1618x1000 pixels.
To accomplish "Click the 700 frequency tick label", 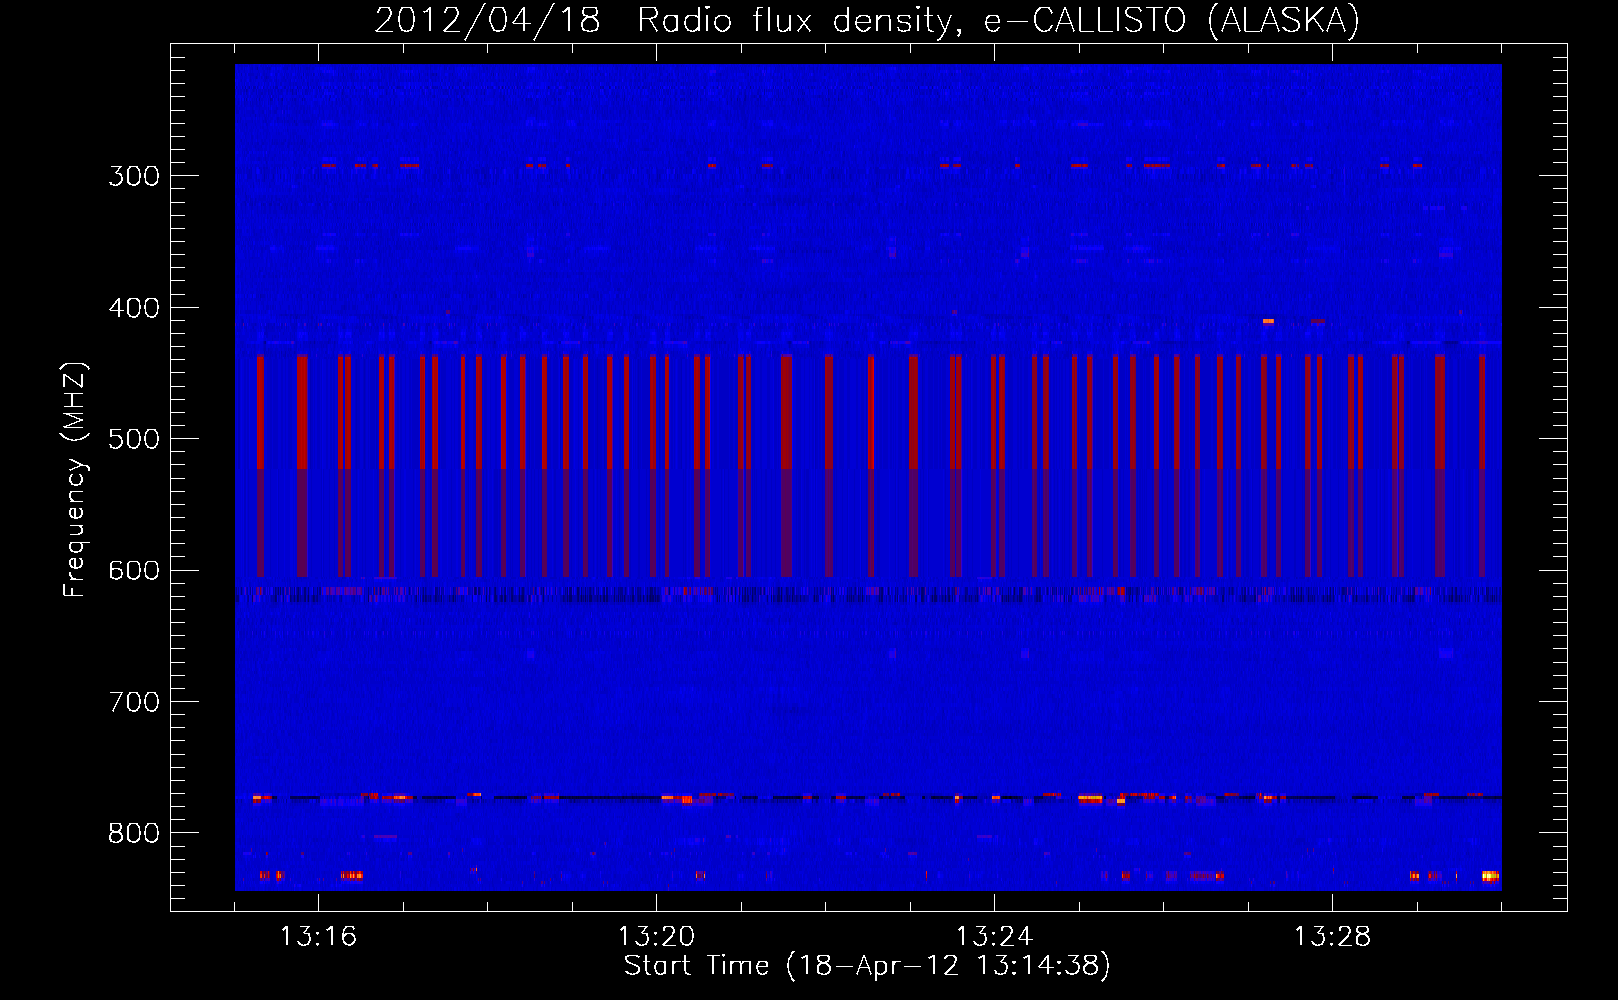I will pyautogui.click(x=134, y=702).
